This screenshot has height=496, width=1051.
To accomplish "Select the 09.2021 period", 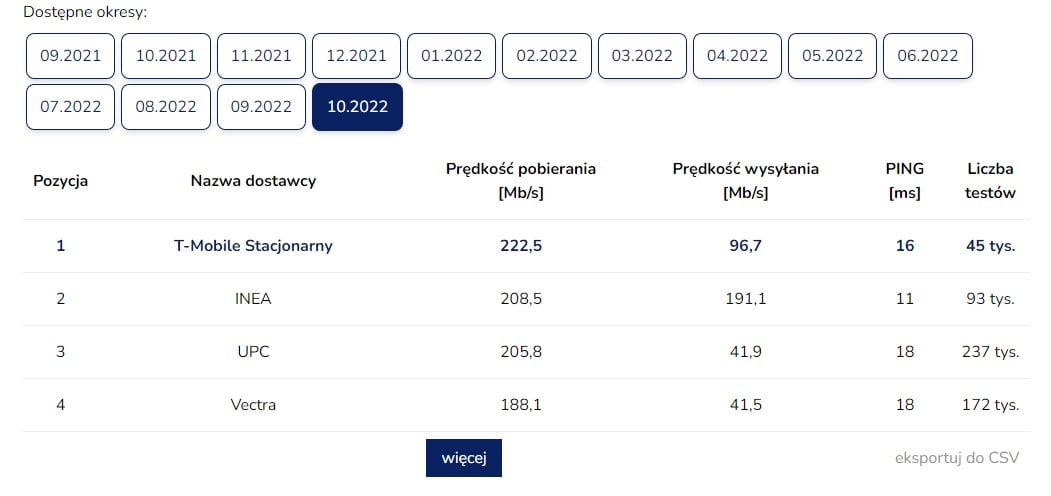I will tap(71, 56).
